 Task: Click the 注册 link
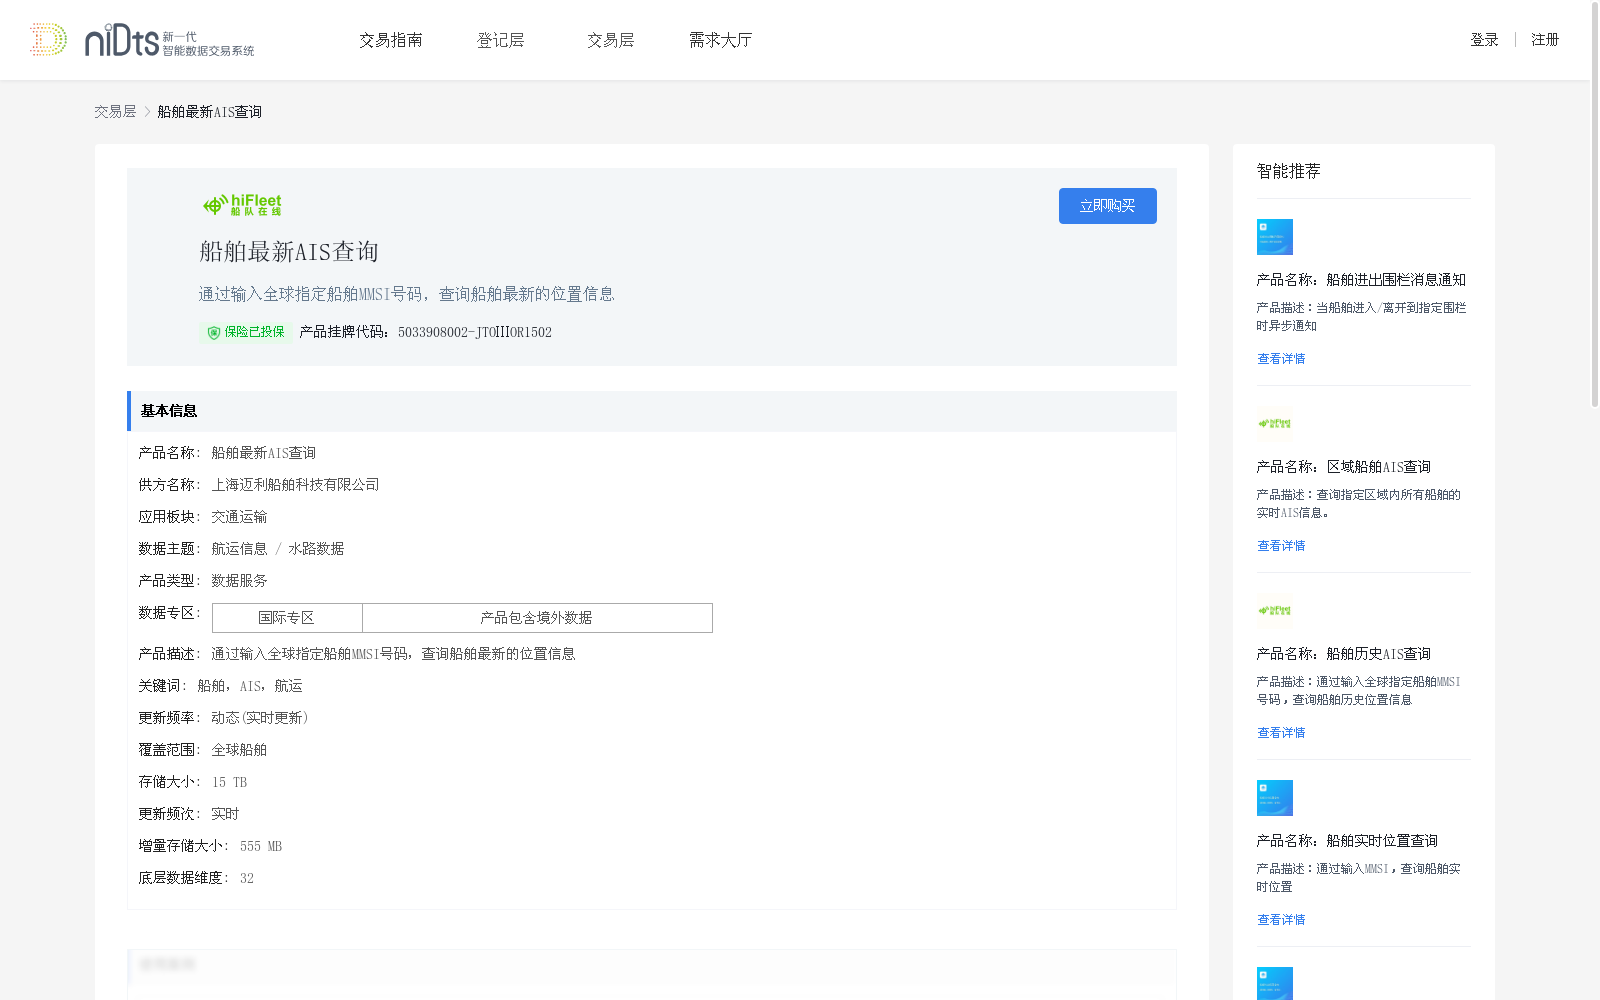1545,40
